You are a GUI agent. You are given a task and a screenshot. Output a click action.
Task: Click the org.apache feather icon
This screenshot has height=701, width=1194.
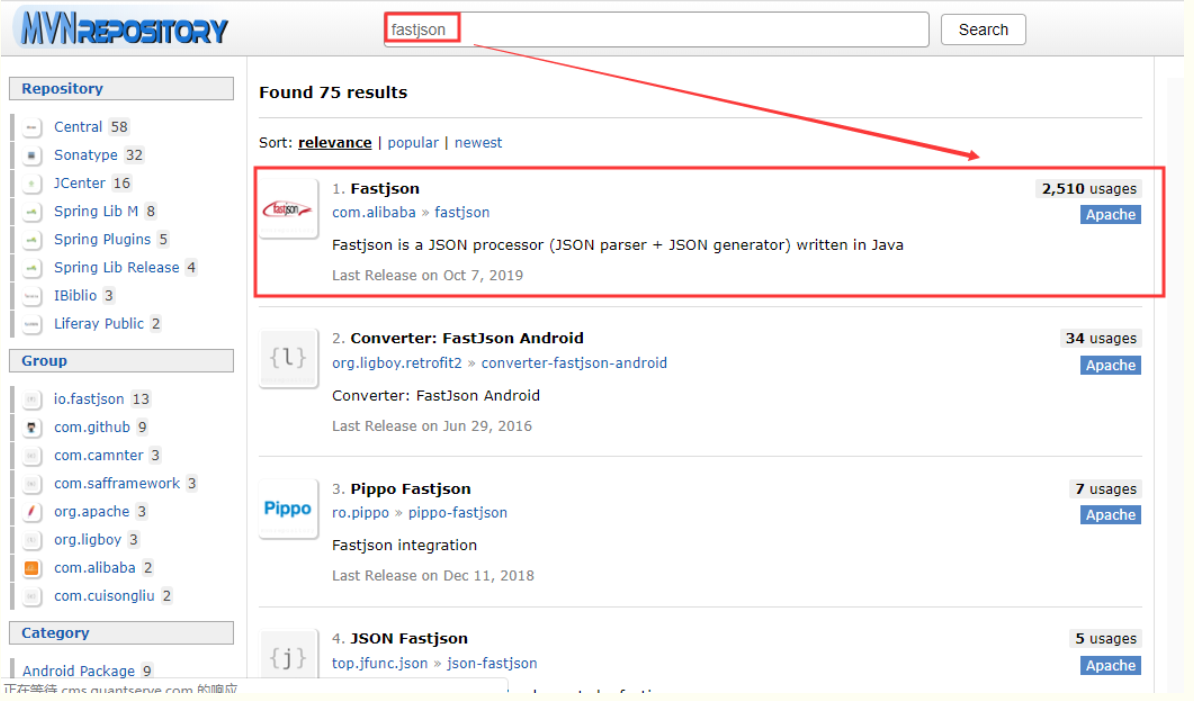[31, 511]
